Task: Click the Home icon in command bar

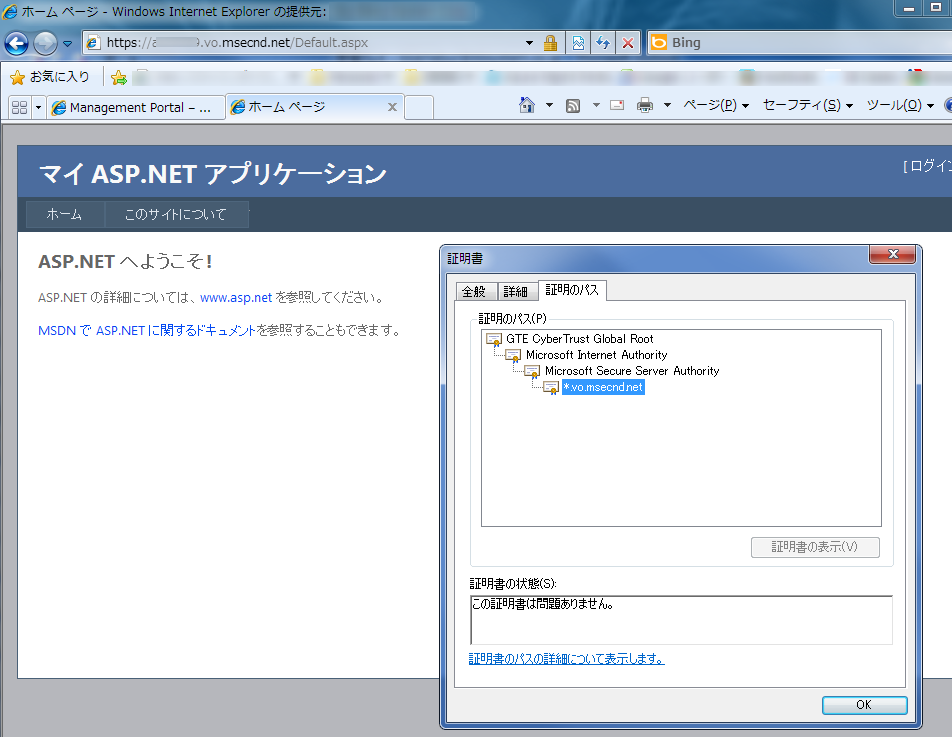Action: pos(527,106)
